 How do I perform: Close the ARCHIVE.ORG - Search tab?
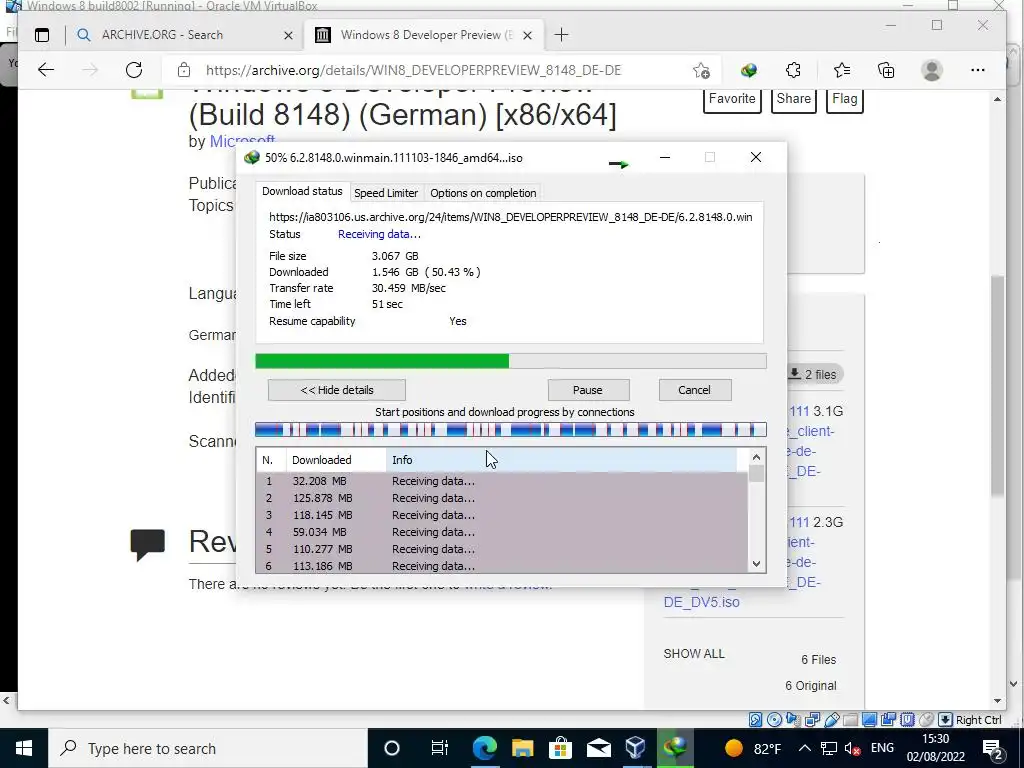pos(288,35)
